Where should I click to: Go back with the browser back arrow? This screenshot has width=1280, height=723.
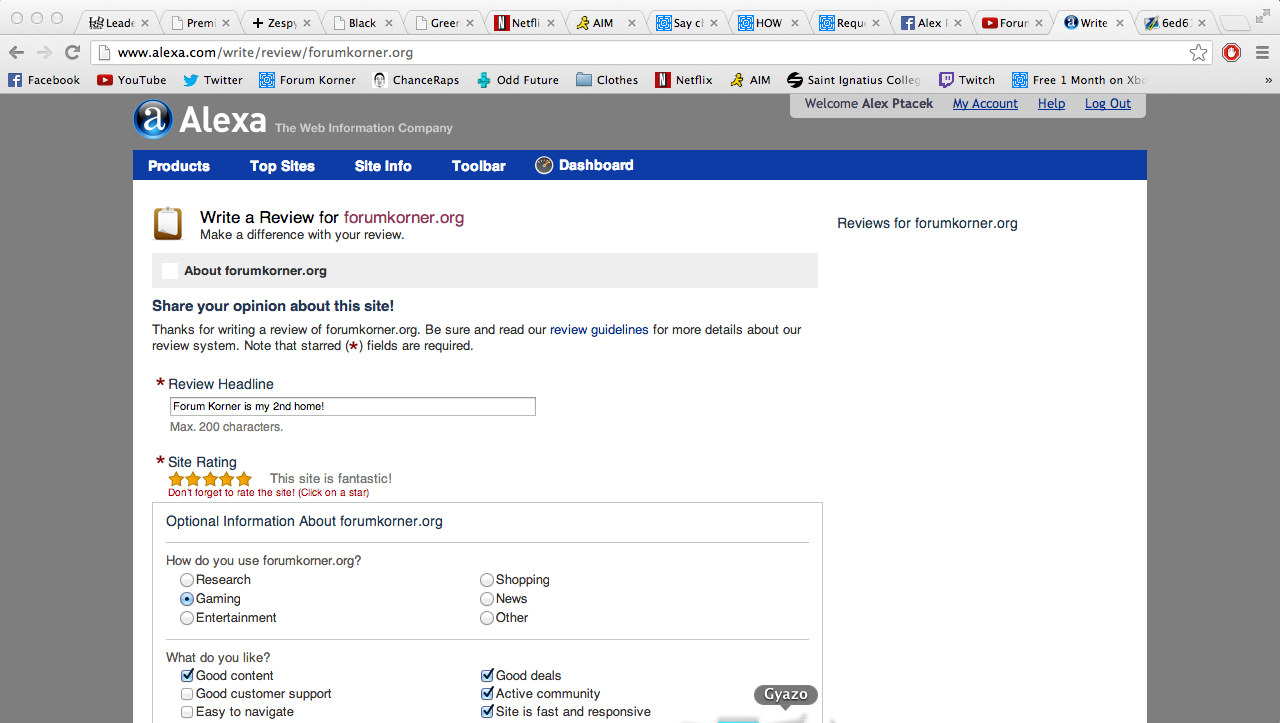point(17,53)
